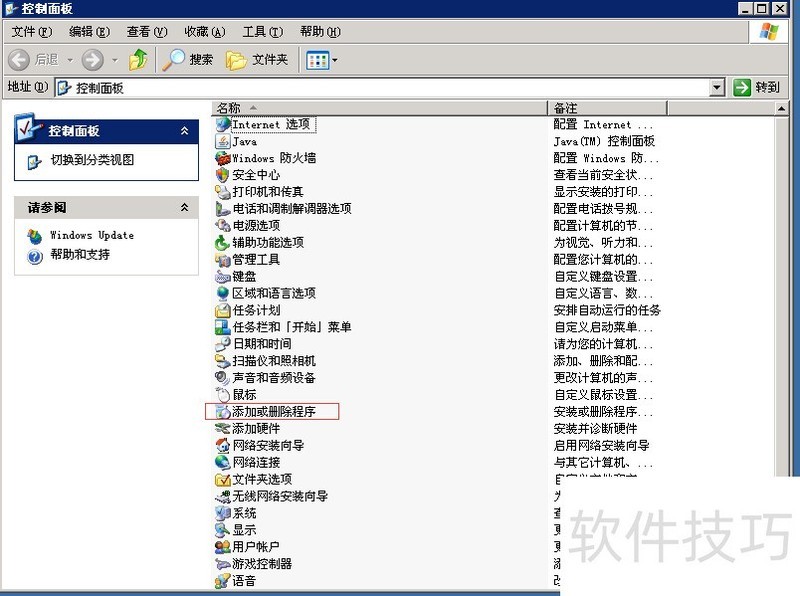Open 文件夹选项 icon
Image resolution: width=800 pixels, height=596 pixels.
point(222,479)
